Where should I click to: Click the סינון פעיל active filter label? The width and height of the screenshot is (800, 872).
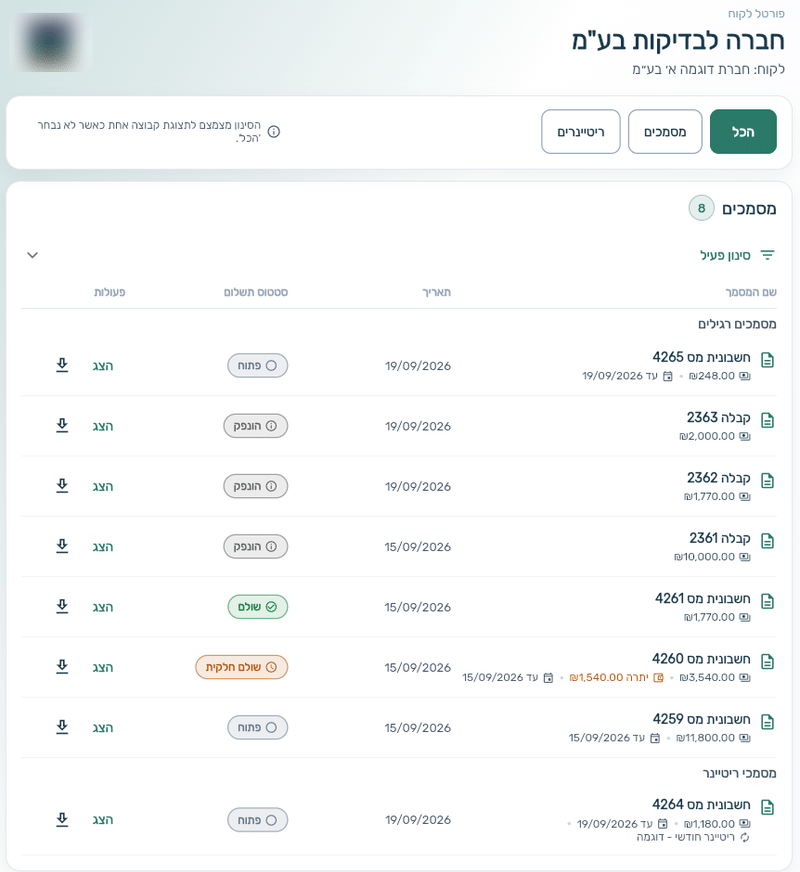725,255
